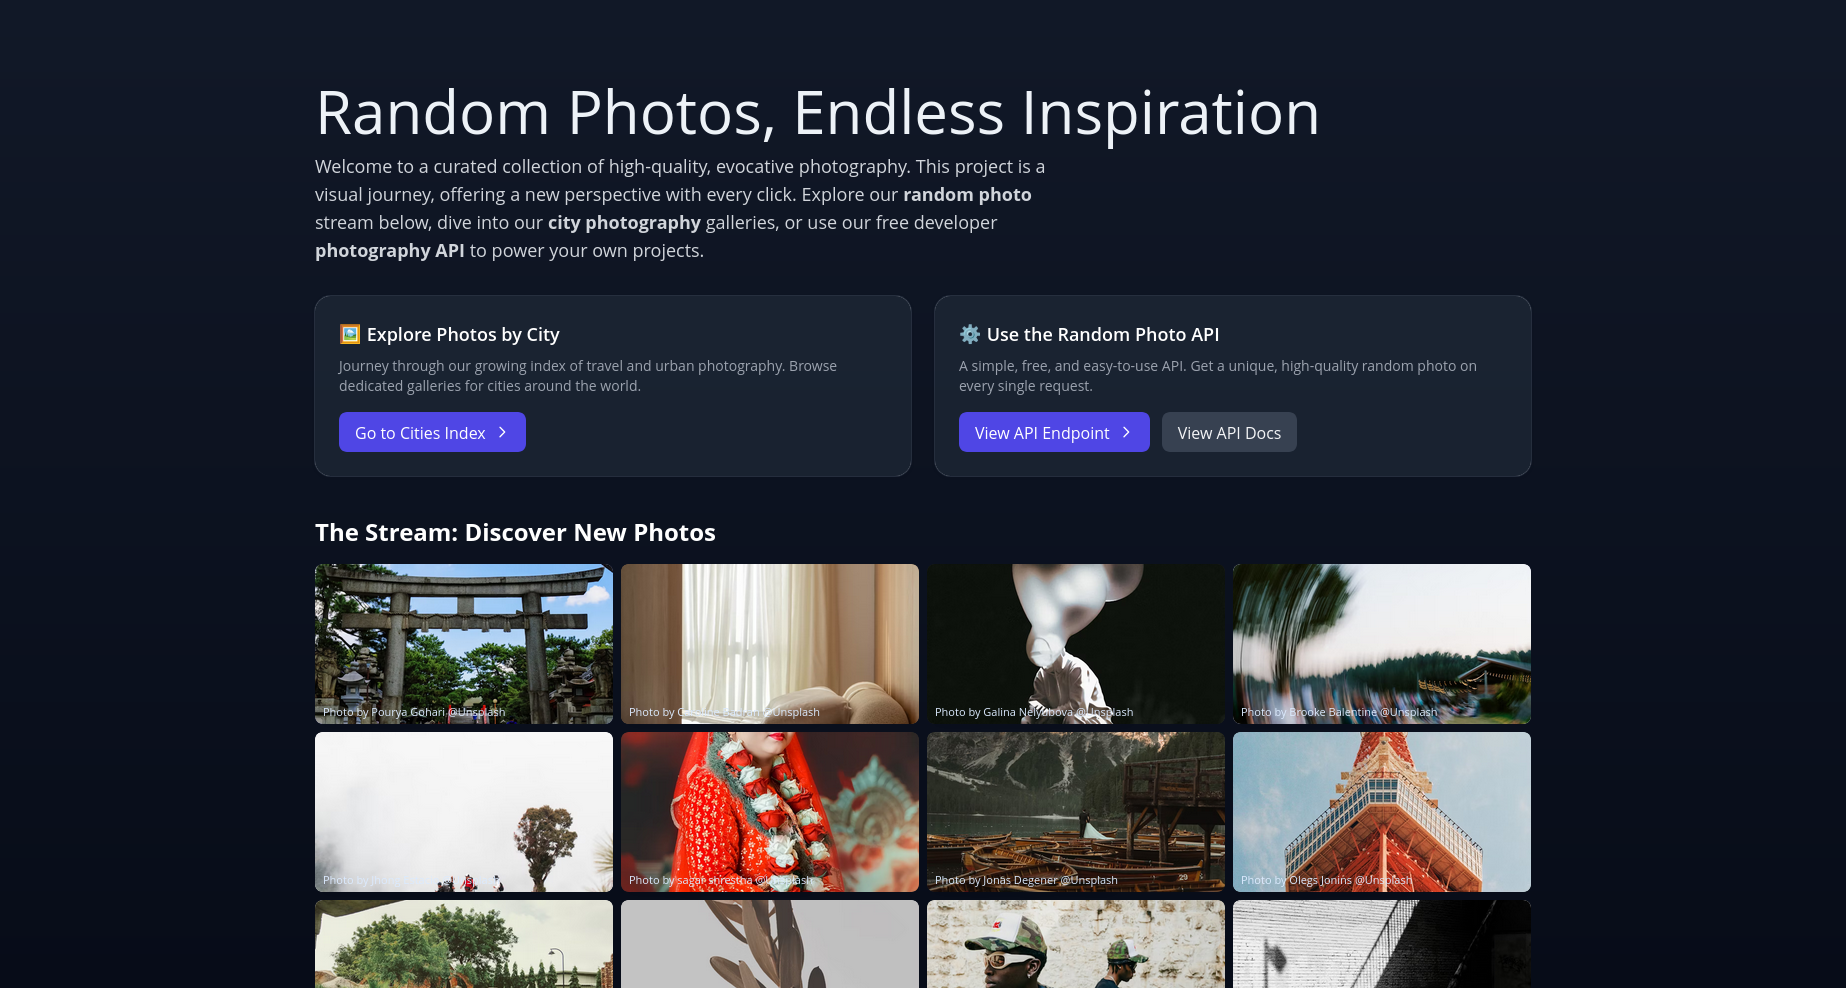Click the chevron arrow on View API Endpoint

click(x=1126, y=432)
